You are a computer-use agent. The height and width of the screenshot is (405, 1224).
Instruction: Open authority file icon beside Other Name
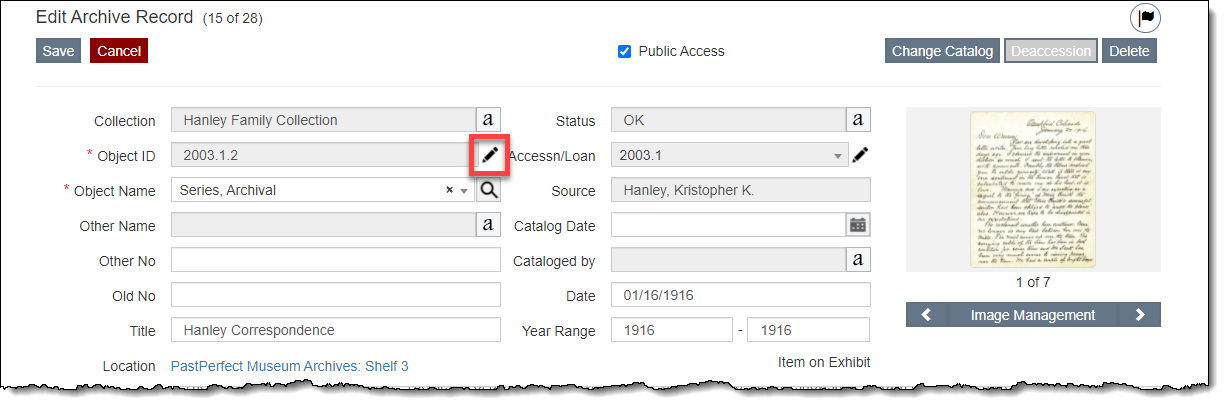click(487, 225)
